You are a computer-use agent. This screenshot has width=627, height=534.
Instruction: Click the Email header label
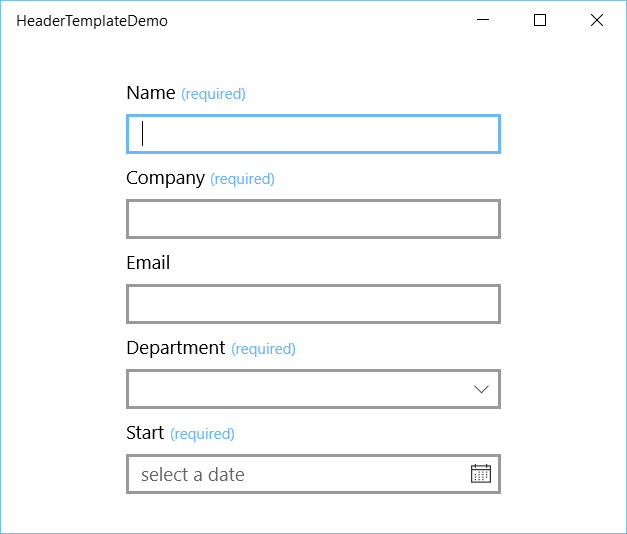[148, 263]
